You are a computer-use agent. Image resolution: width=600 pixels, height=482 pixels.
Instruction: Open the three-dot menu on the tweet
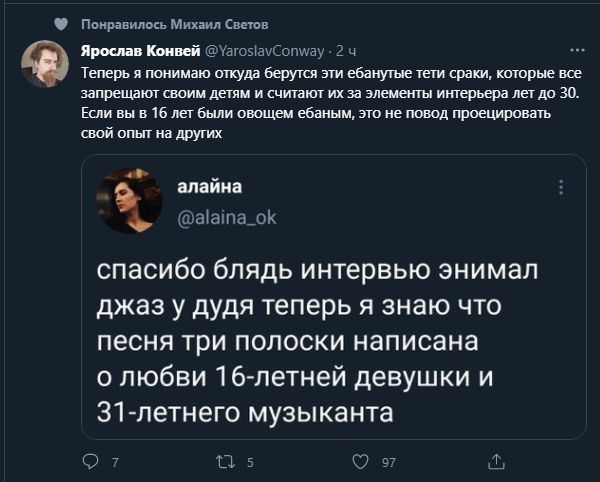[x=577, y=49]
